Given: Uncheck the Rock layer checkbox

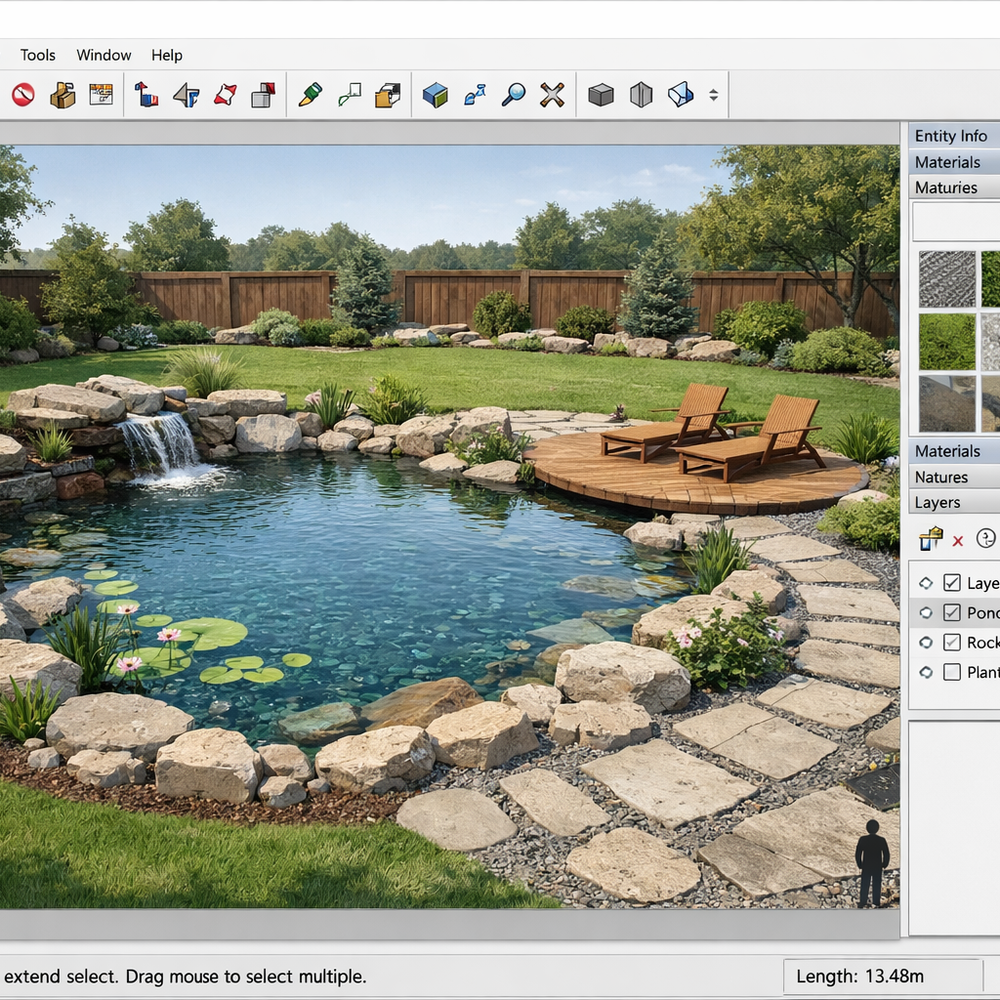Looking at the screenshot, I should click(x=952, y=643).
